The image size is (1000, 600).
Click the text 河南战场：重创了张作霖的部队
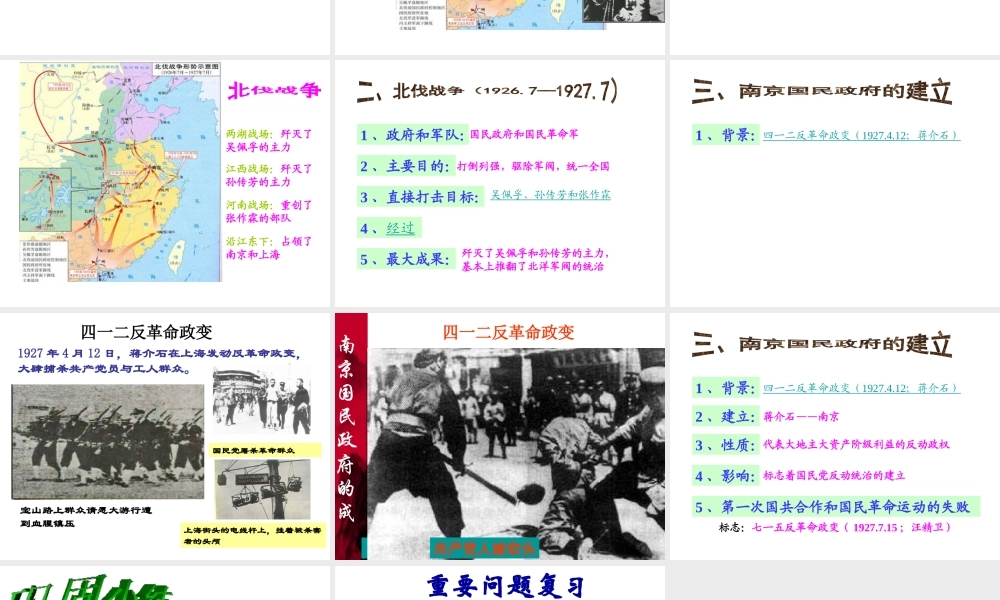[x=269, y=211]
